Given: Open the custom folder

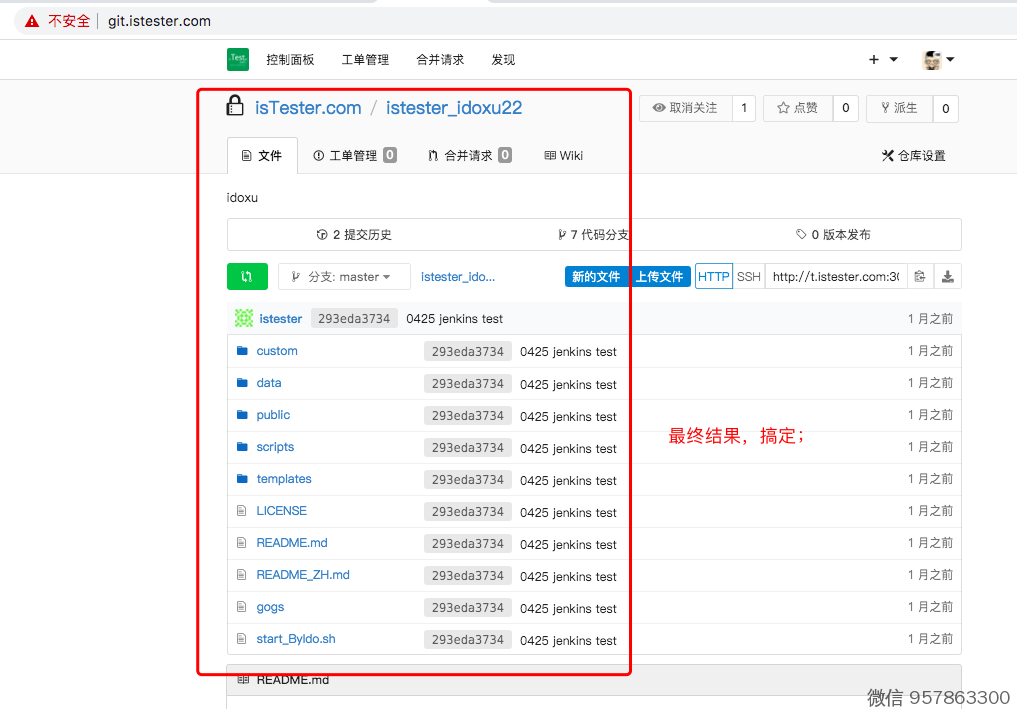Looking at the screenshot, I should tap(277, 351).
